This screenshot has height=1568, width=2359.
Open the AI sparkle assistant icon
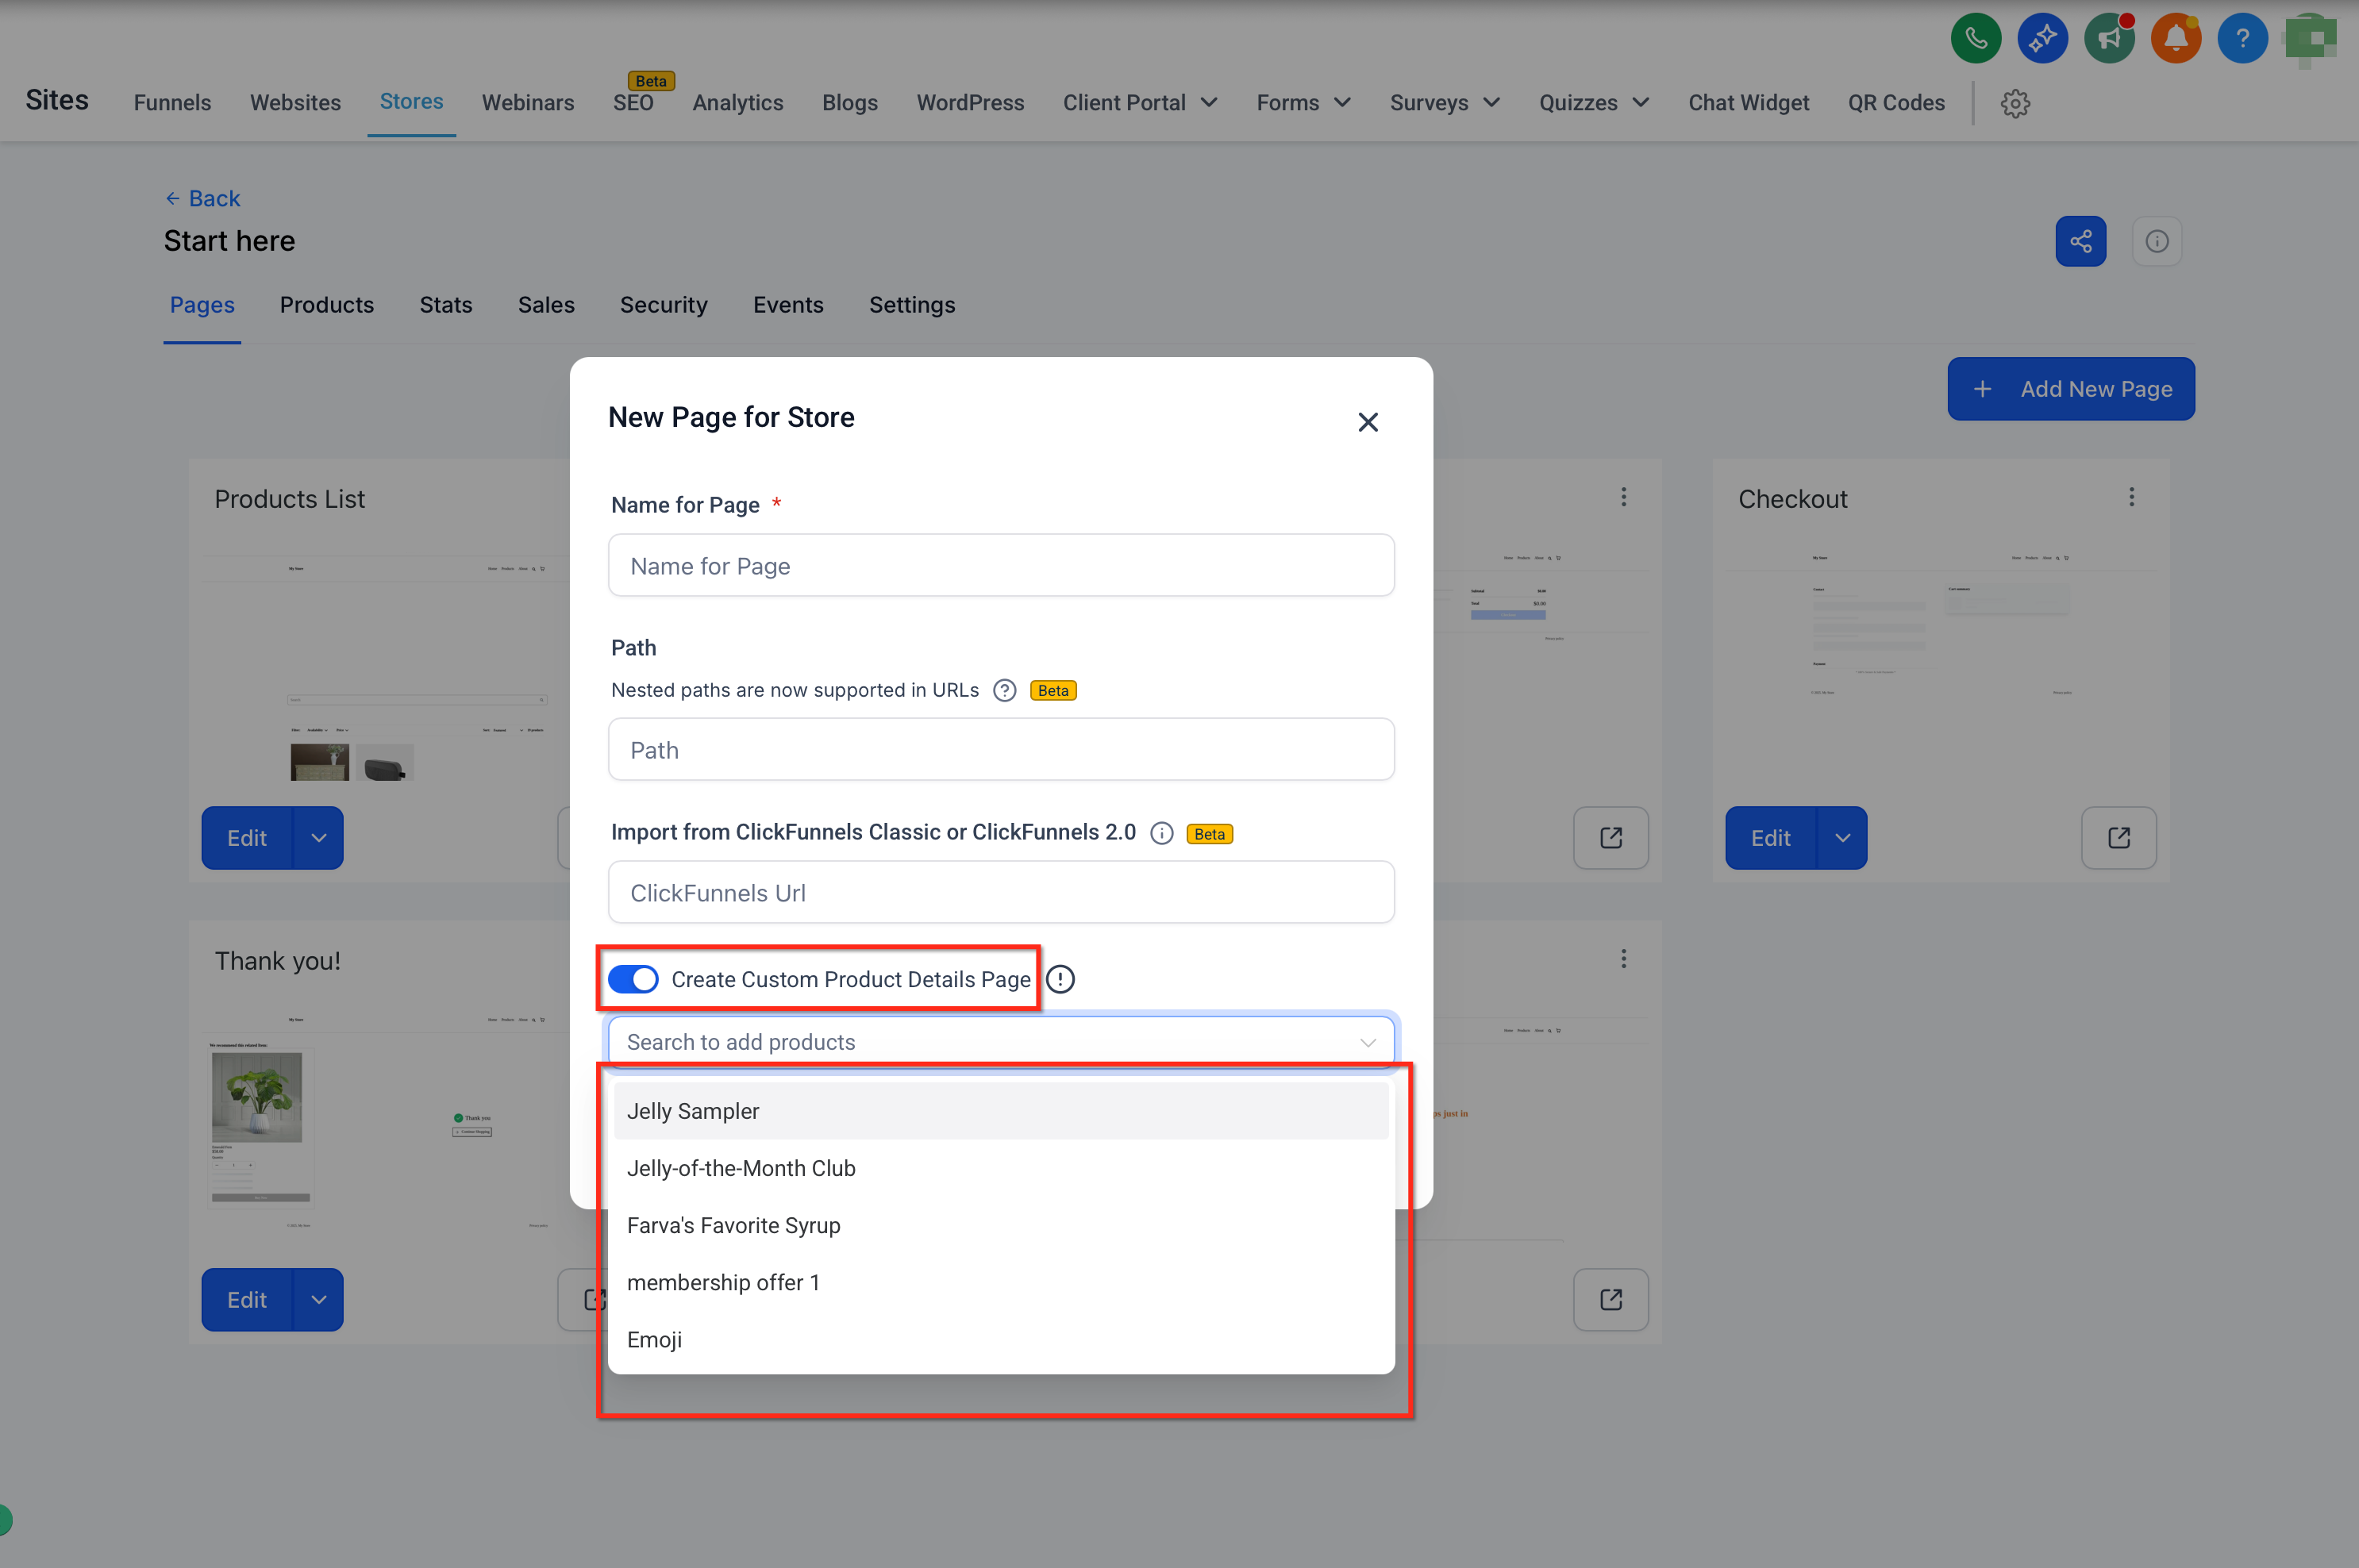coord(2042,39)
